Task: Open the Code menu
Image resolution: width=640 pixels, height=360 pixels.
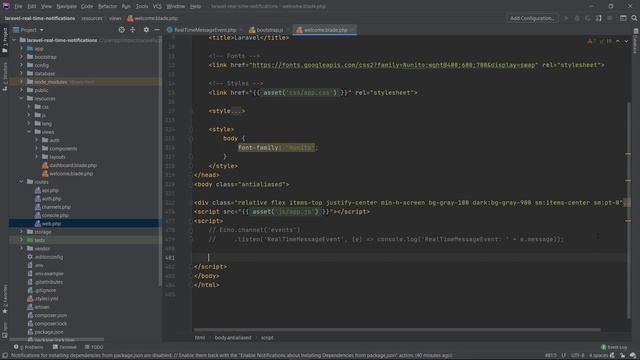Action: click(x=87, y=6)
